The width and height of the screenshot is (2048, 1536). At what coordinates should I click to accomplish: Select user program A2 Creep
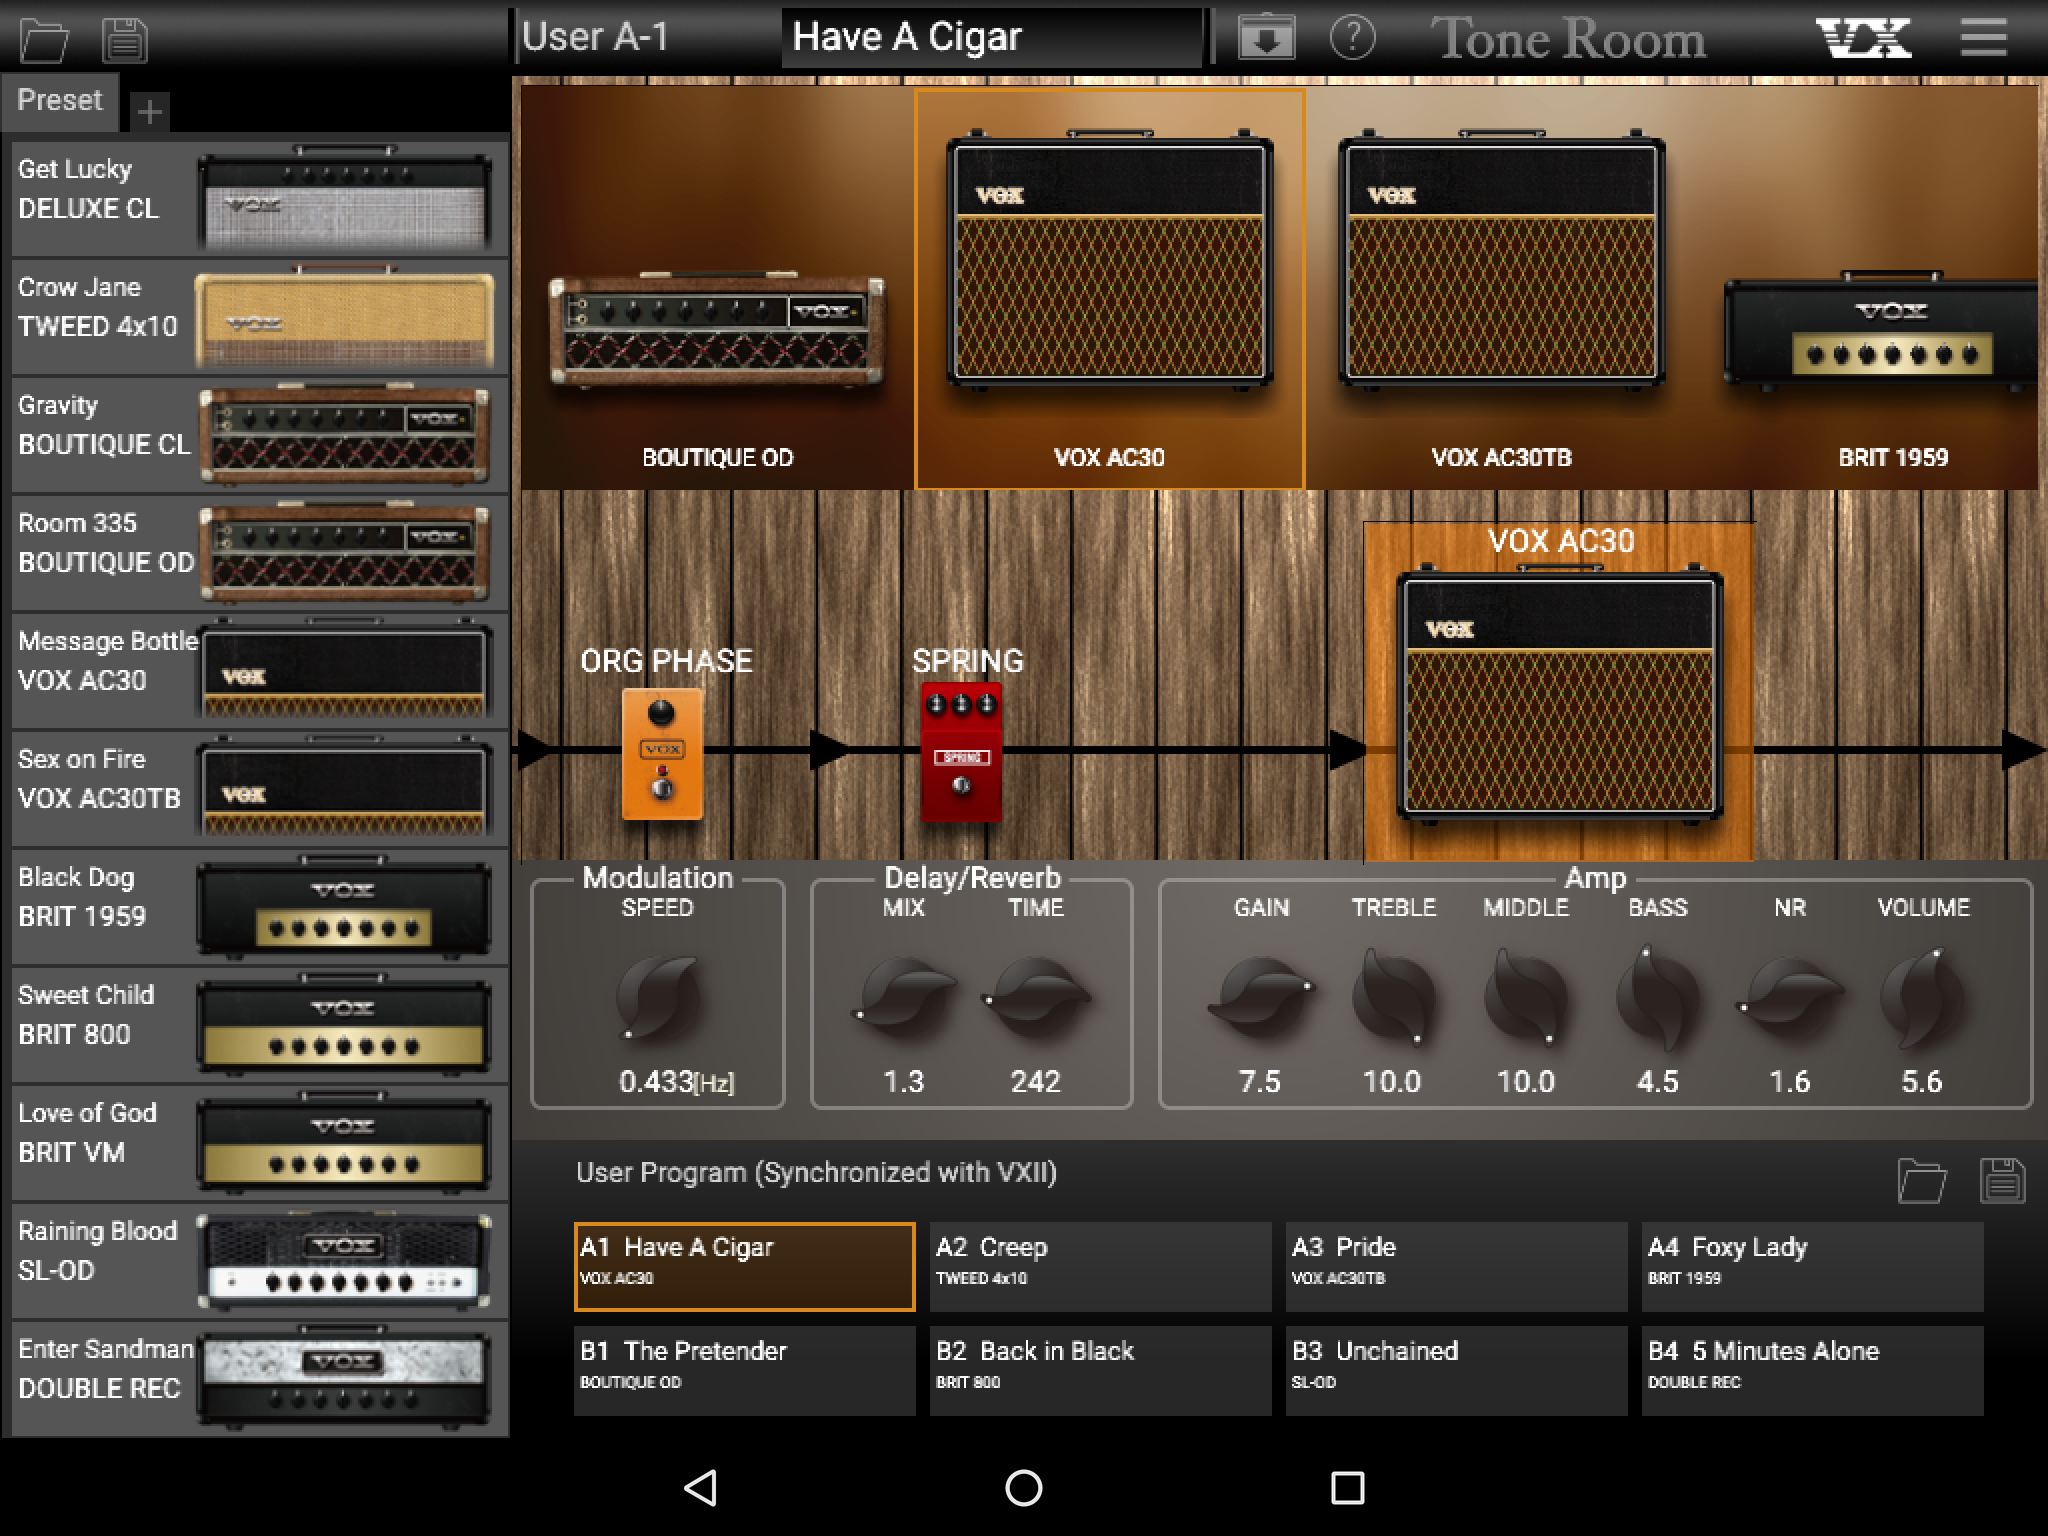point(1100,1266)
